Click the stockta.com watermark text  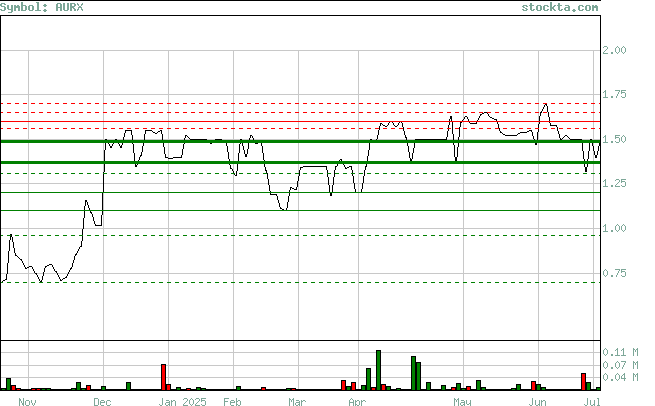(x=560, y=7)
